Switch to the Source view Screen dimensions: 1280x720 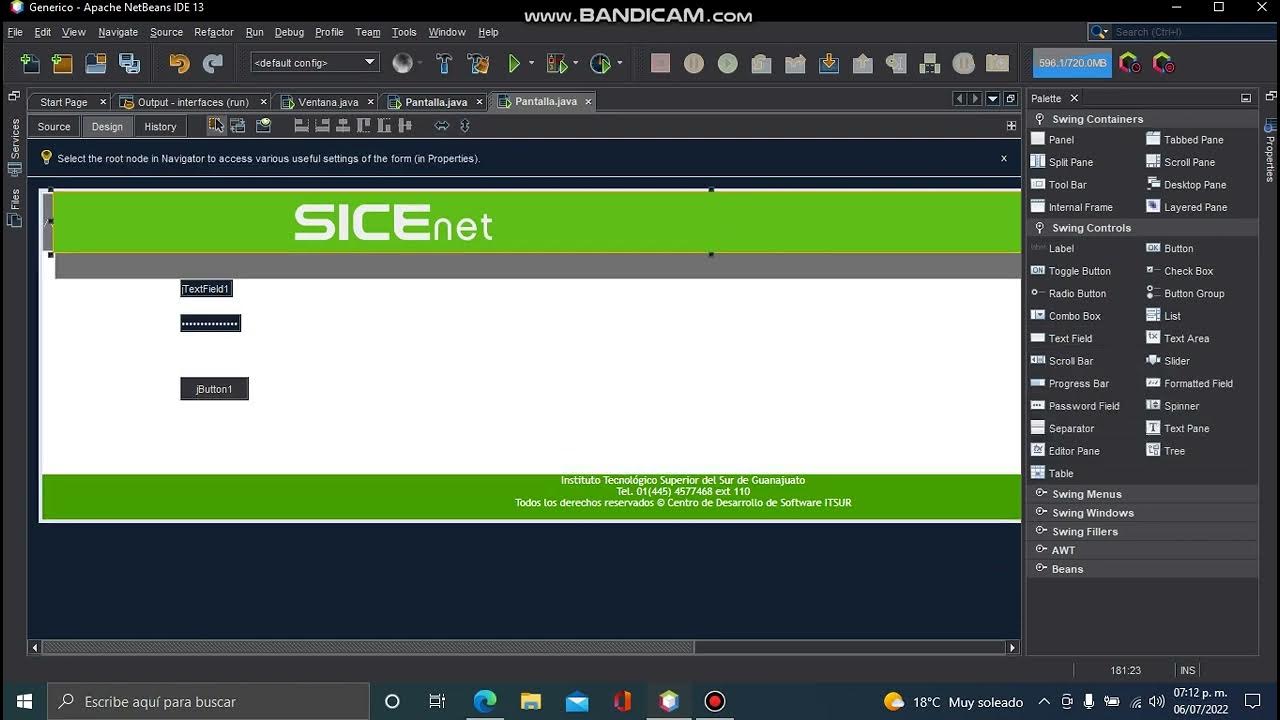54,127
